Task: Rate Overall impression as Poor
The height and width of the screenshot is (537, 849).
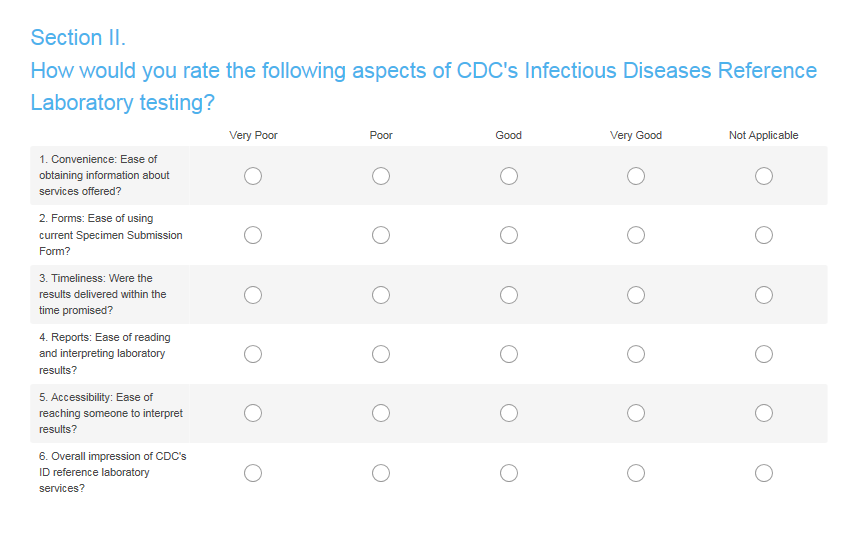Action: (381, 473)
